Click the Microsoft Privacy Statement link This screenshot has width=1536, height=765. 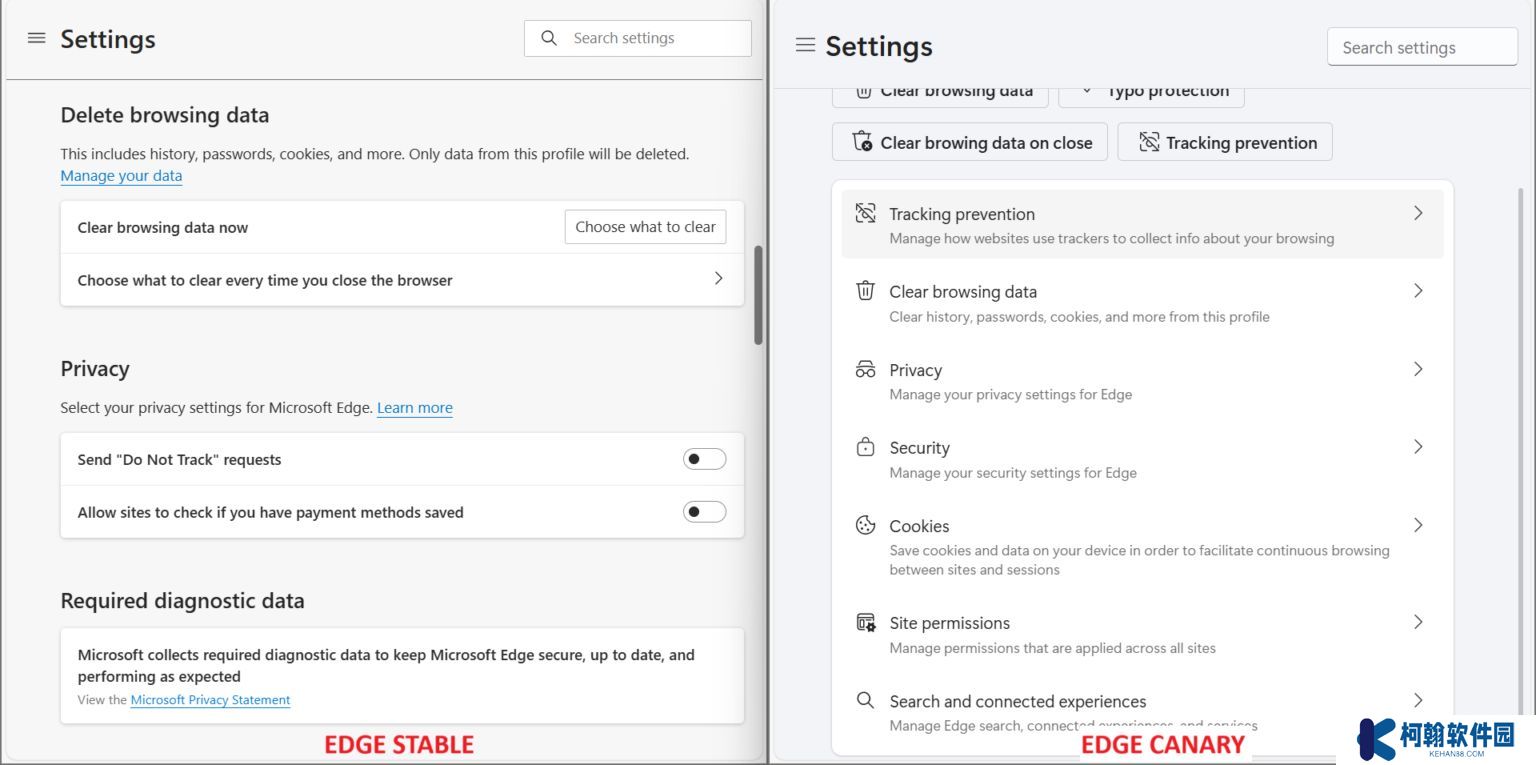pyautogui.click(x=210, y=700)
